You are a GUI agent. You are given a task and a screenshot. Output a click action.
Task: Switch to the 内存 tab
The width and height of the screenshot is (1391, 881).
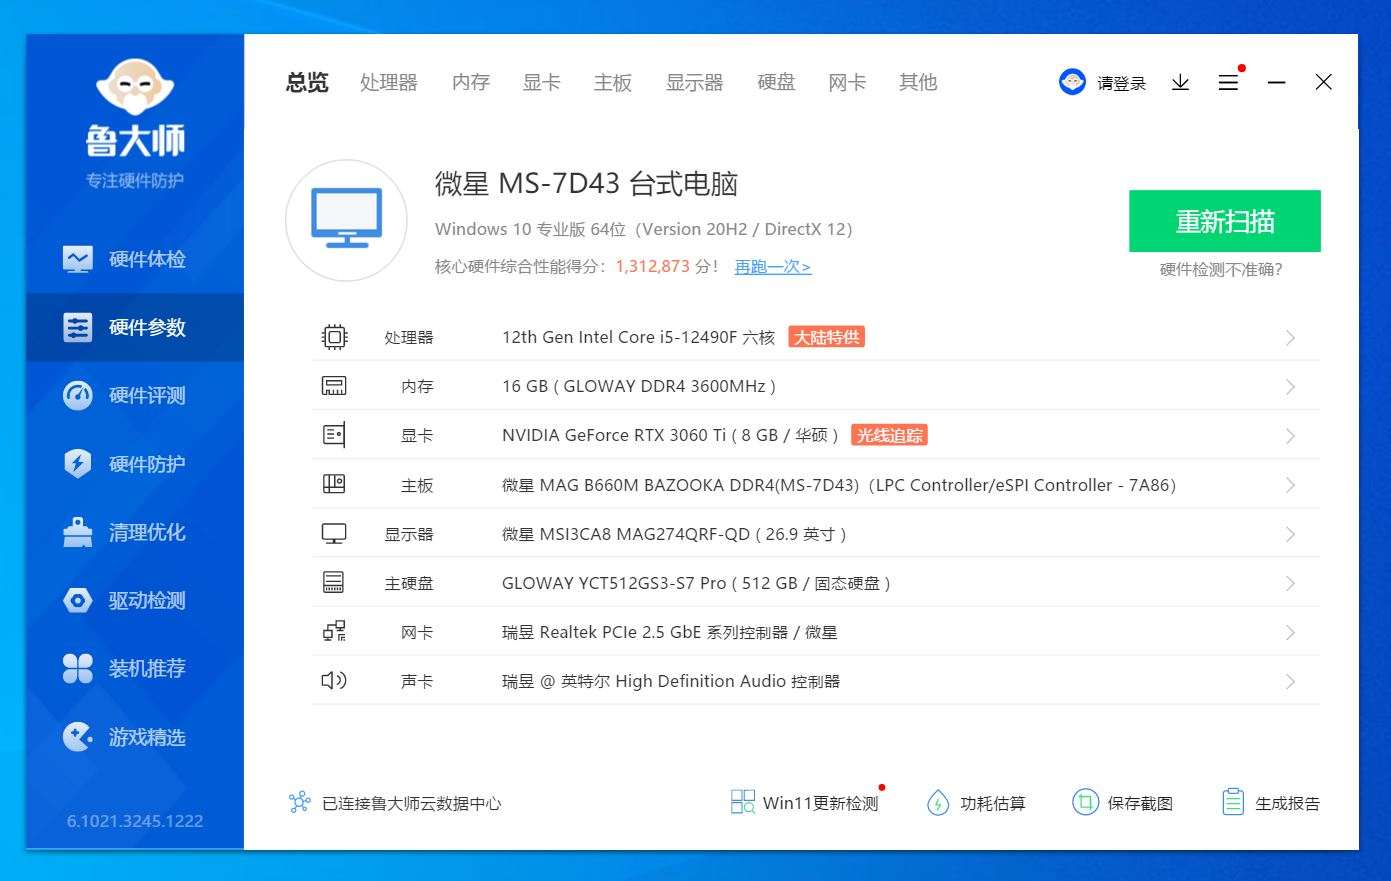(x=471, y=83)
